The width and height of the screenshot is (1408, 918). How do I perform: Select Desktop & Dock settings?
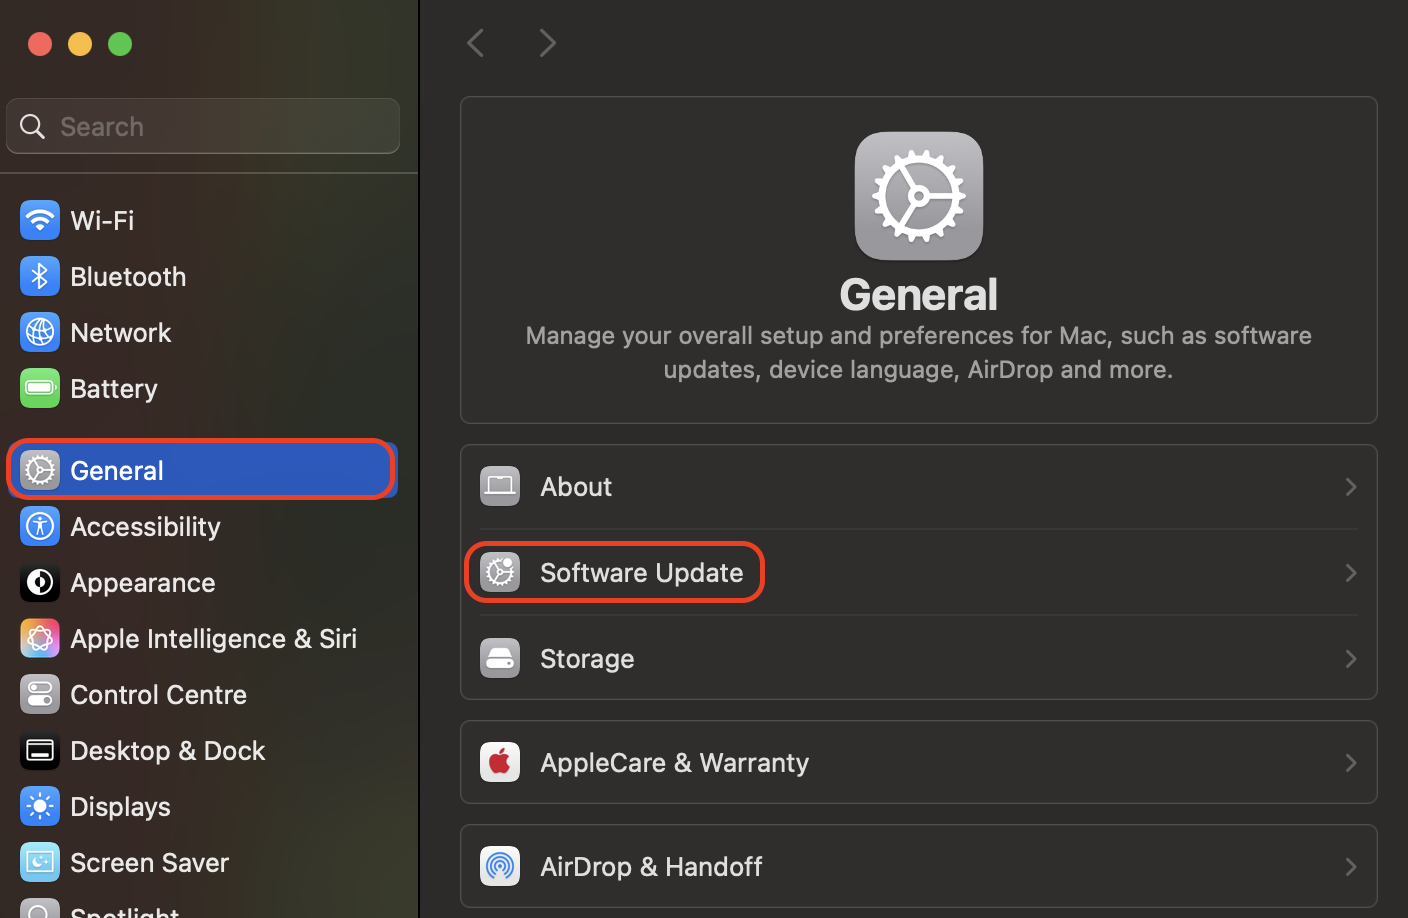click(166, 750)
